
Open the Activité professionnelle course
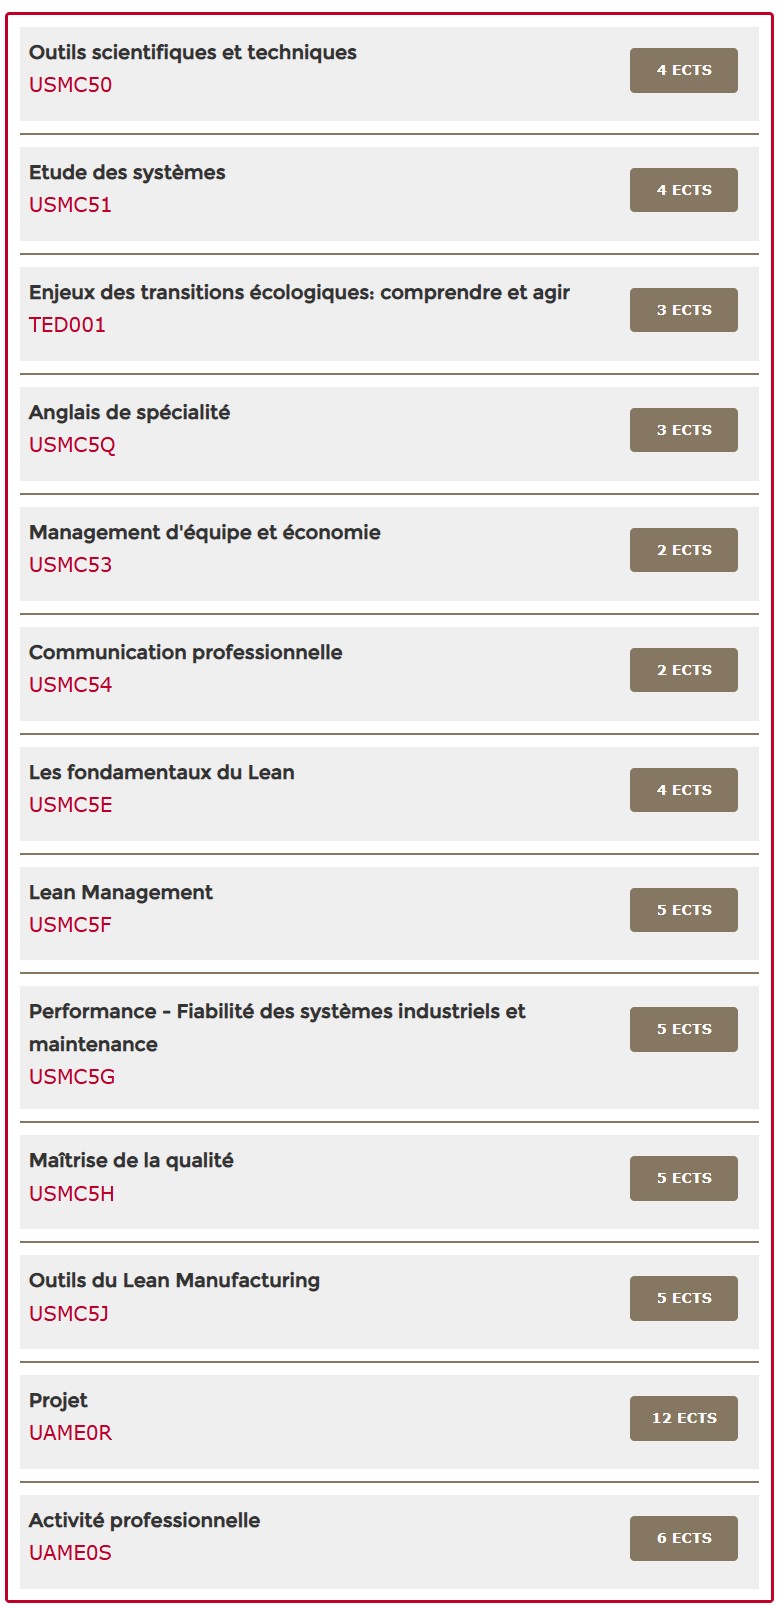[144, 1521]
